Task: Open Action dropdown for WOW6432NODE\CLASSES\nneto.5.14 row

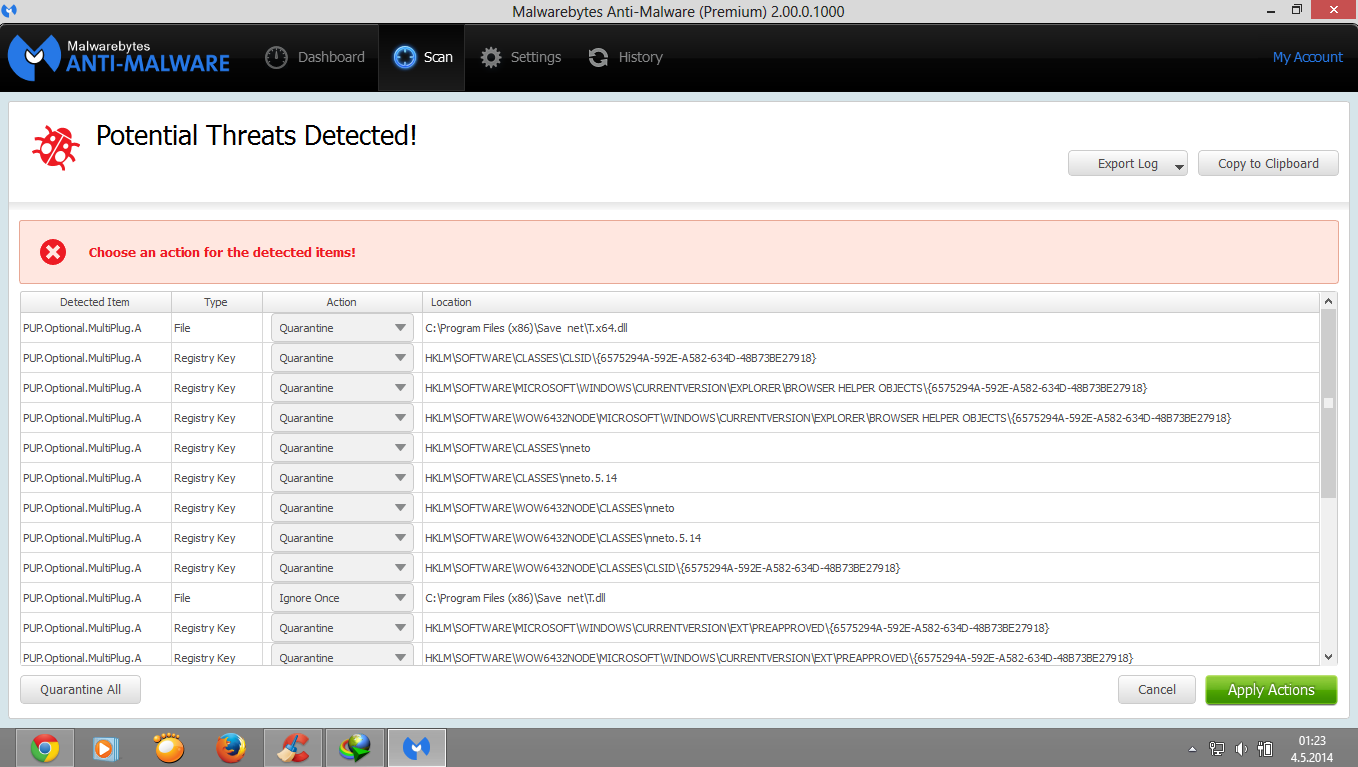Action: [x=342, y=538]
